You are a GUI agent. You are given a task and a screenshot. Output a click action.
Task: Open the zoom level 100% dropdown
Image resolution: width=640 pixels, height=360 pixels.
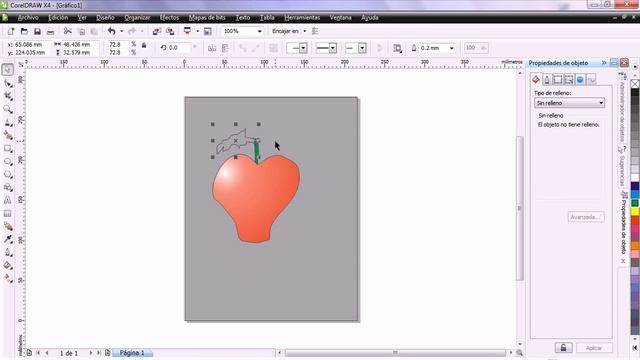(x=259, y=31)
